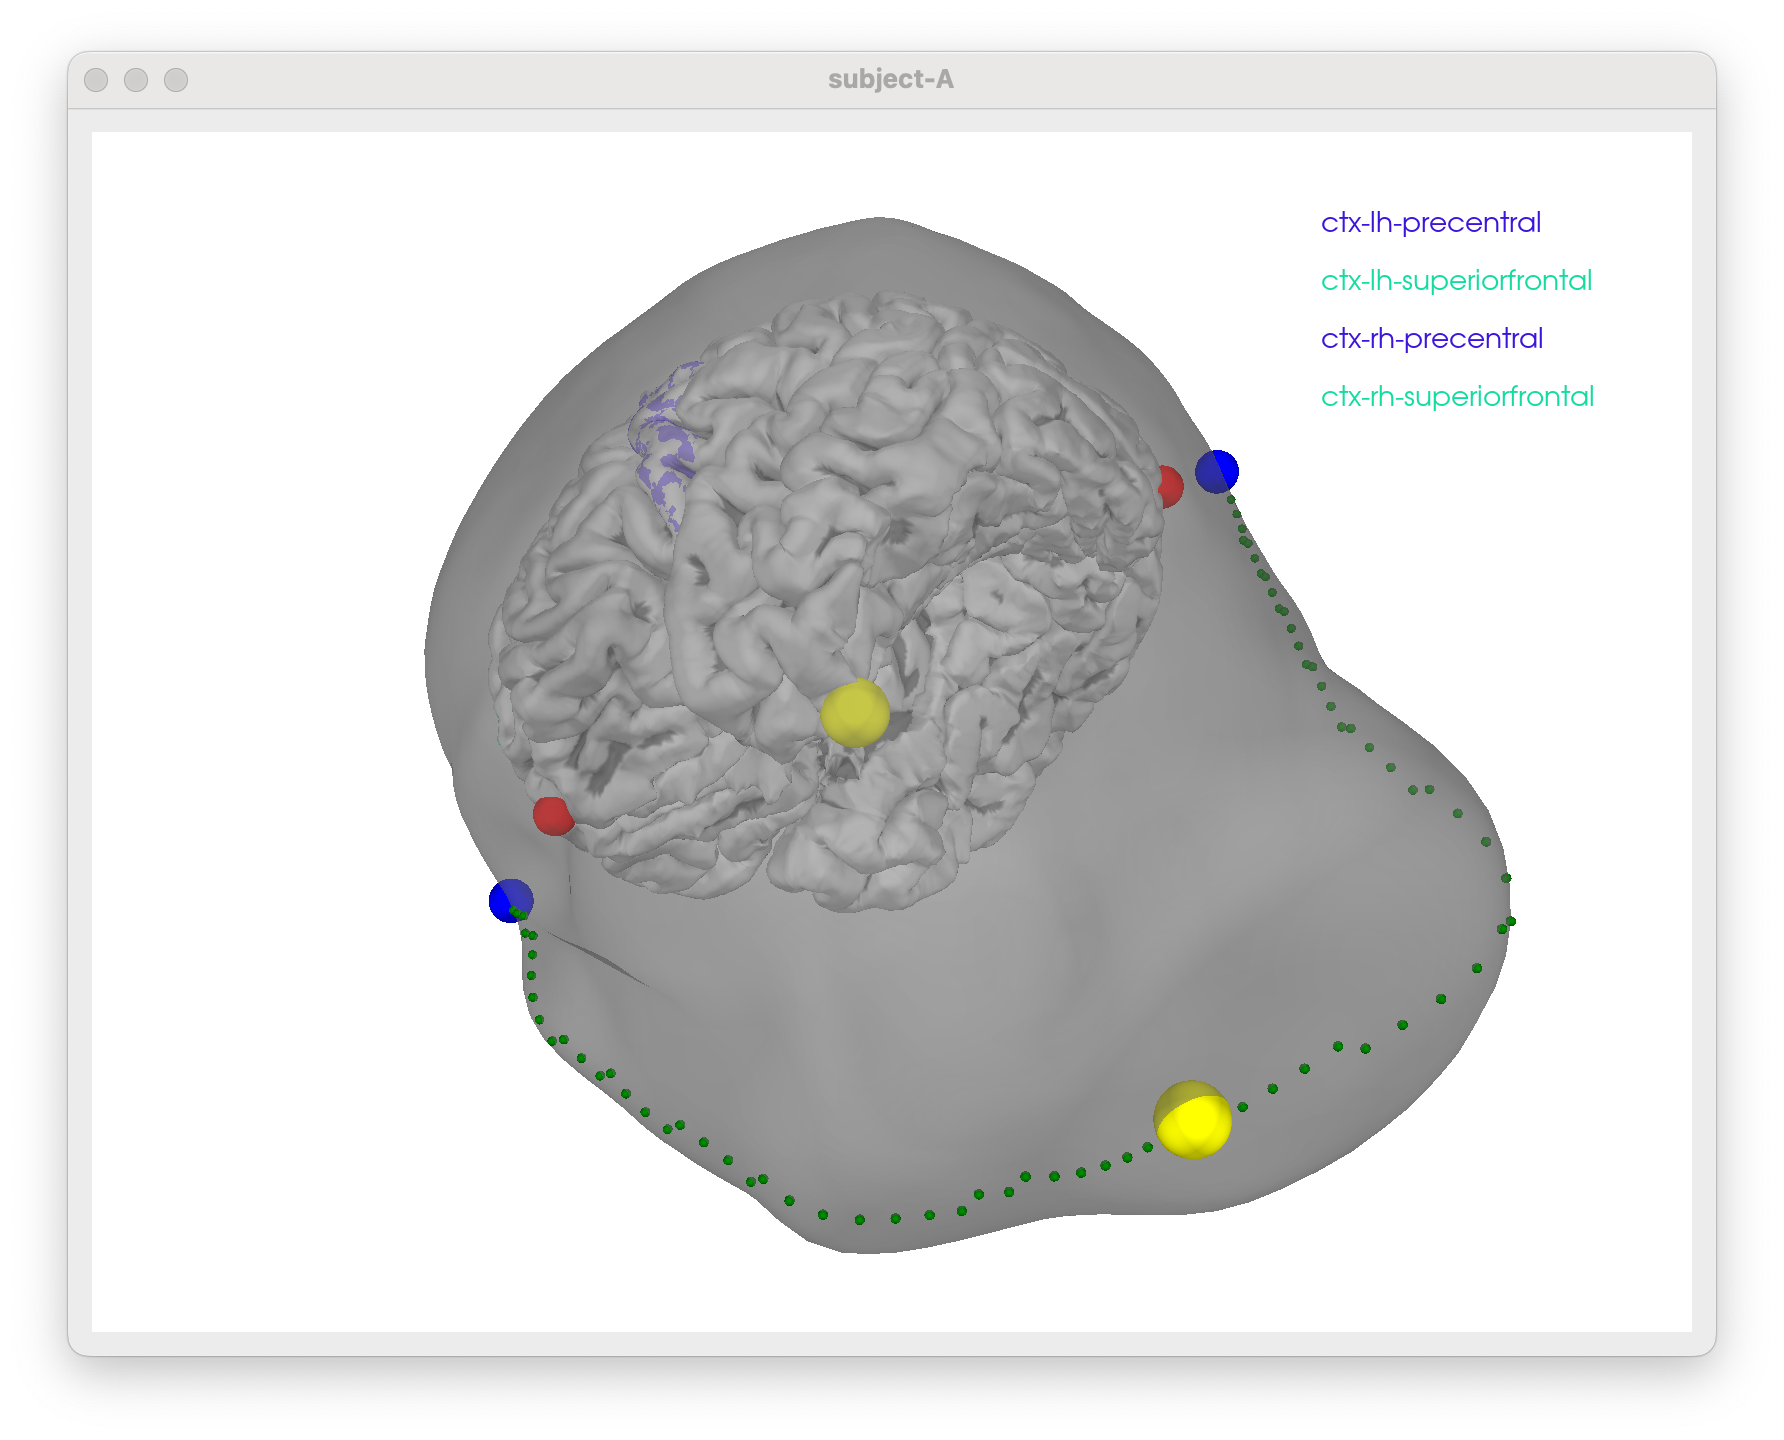Viewport: 1784px width, 1440px height.
Task: Select the ctx-lh-superiorfrontal legend entry
Action: click(1455, 280)
